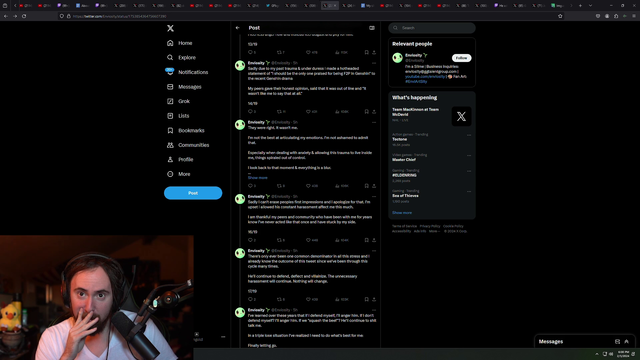640x360 pixels.
Task: Reply to the 'They were right' tweet
Action: (252, 186)
